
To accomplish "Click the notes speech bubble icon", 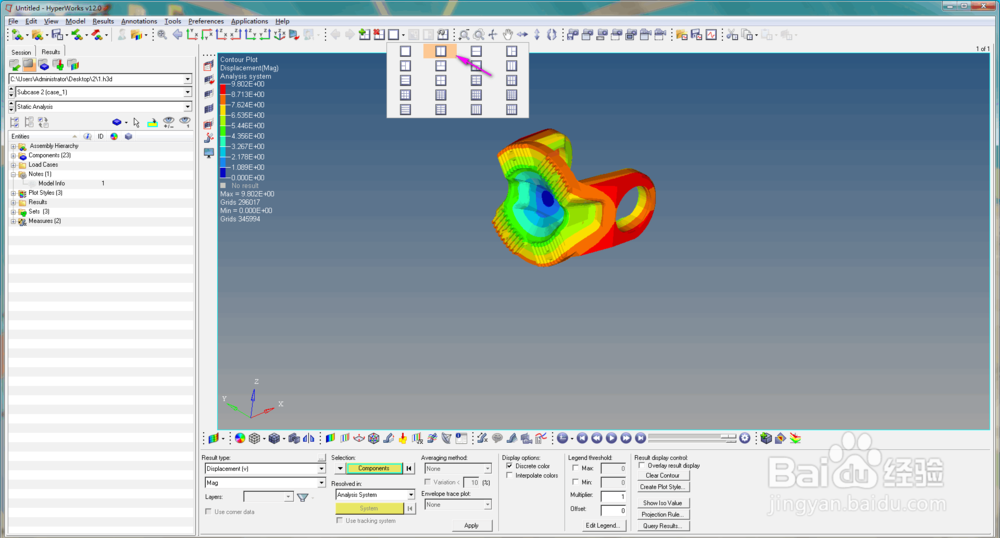I will tap(497, 439).
